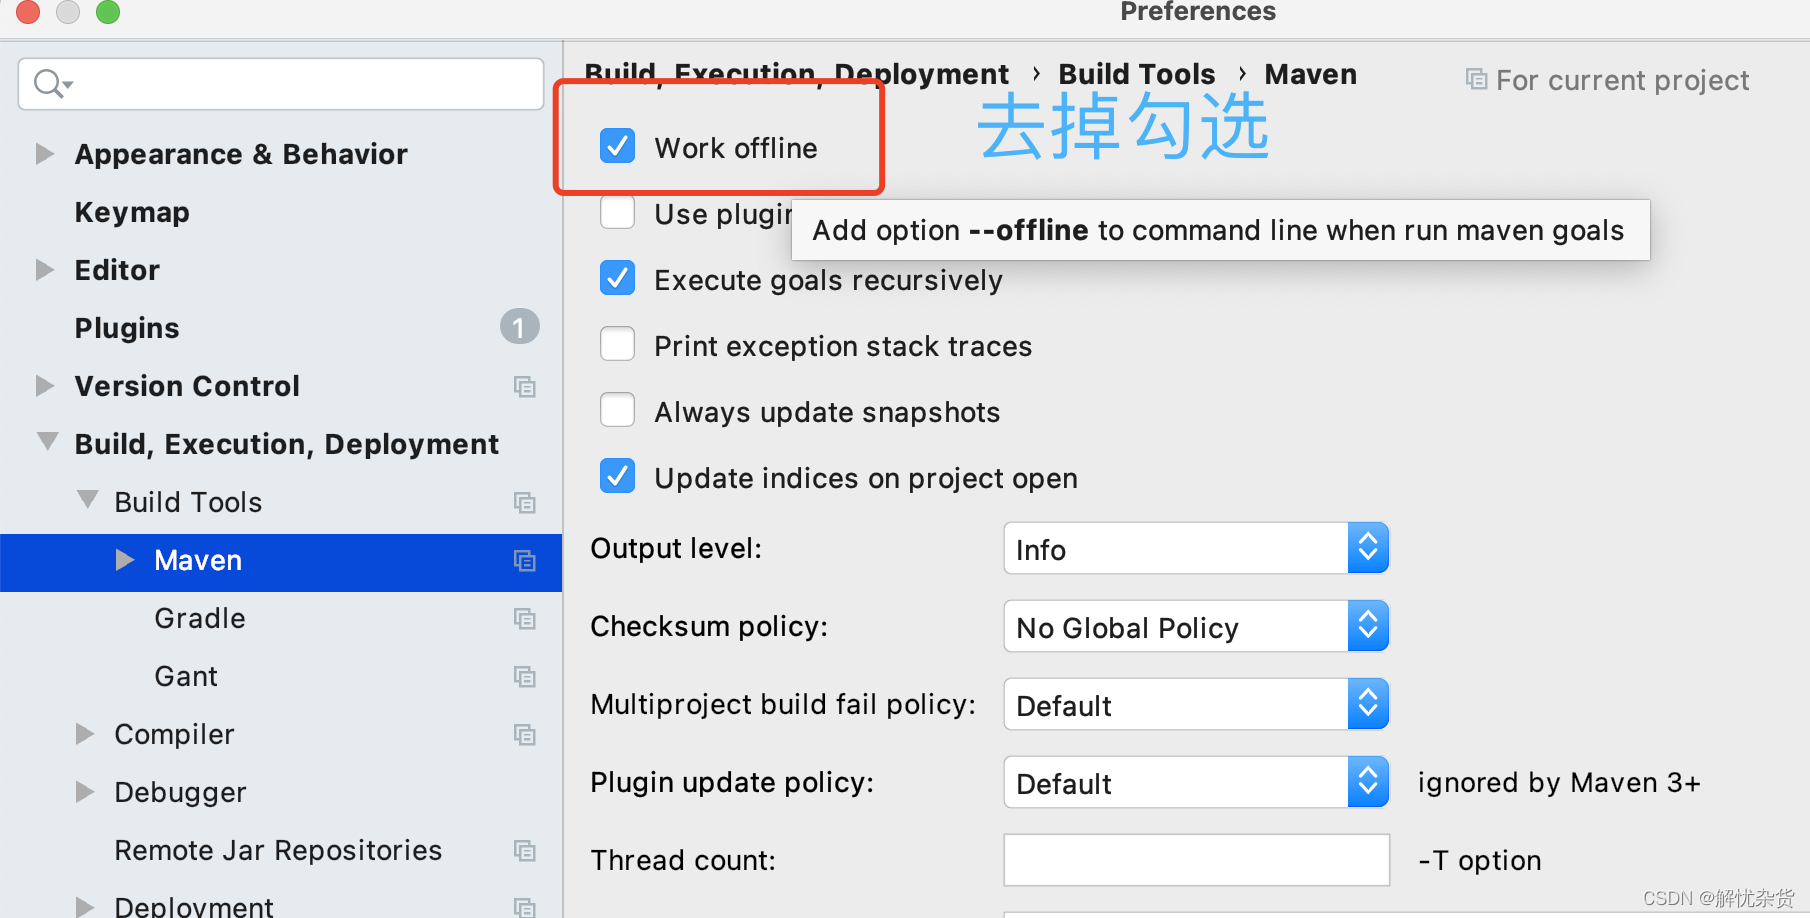Enable Print exception stack traces

(x=617, y=344)
